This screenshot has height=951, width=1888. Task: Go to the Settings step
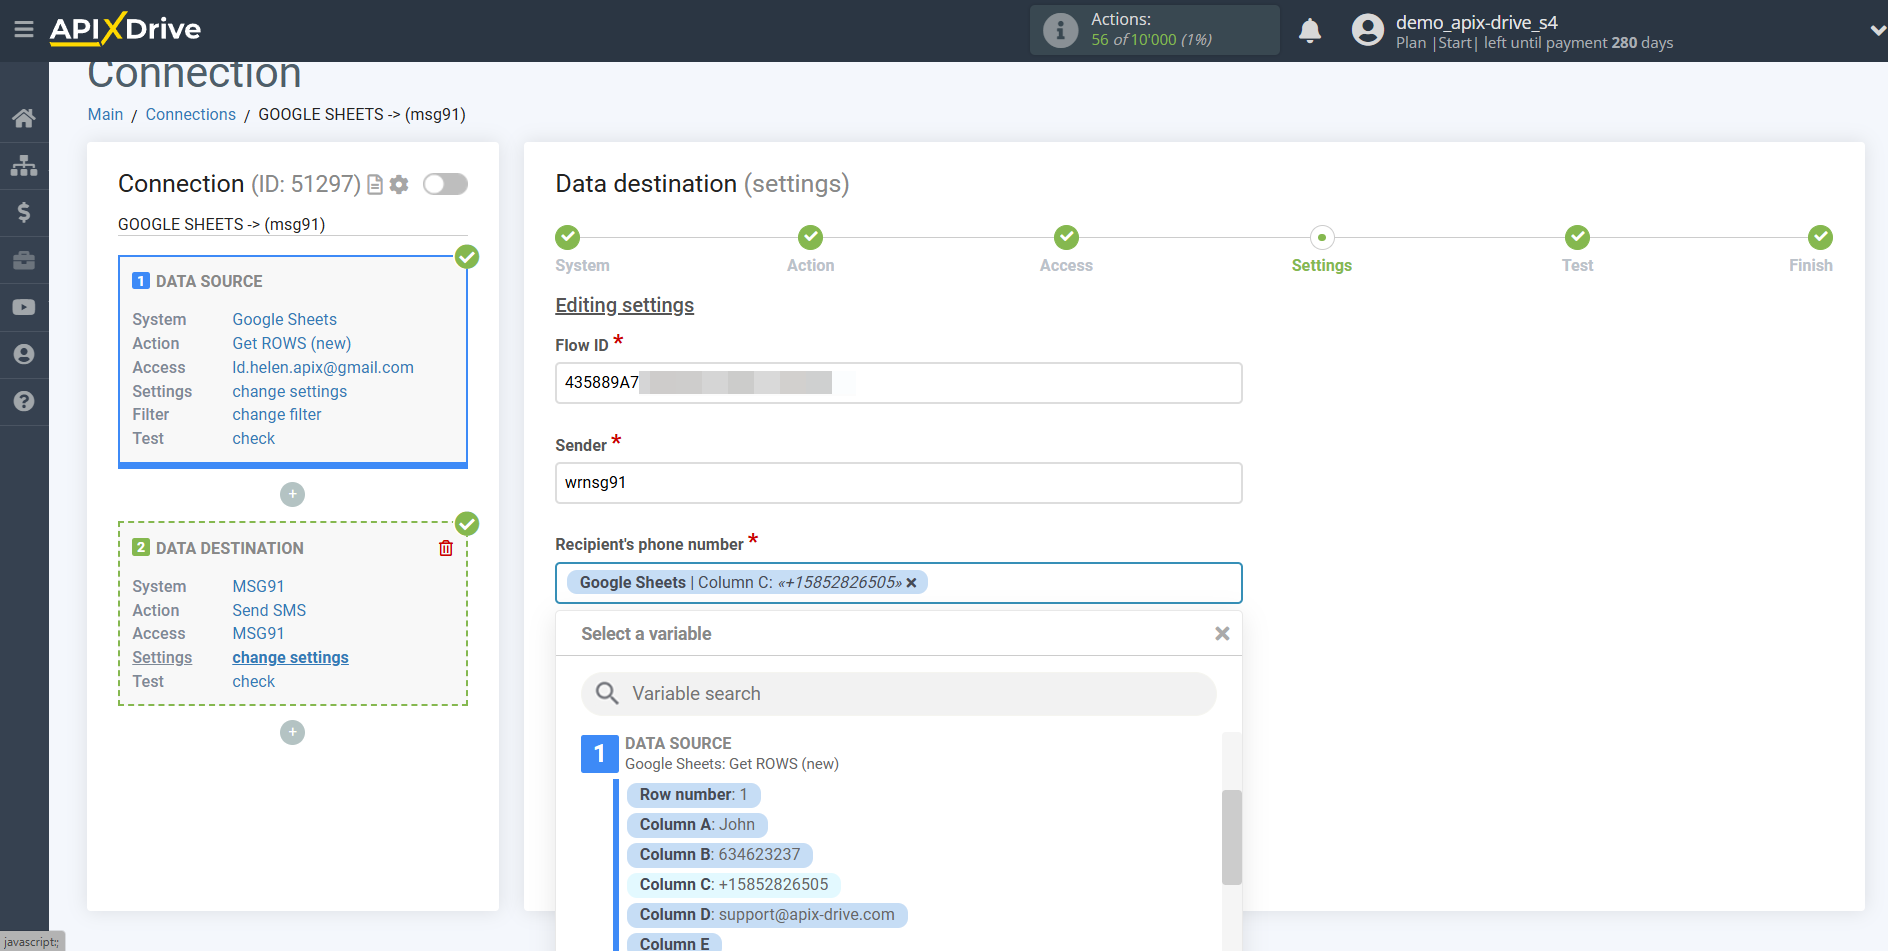1322,237
